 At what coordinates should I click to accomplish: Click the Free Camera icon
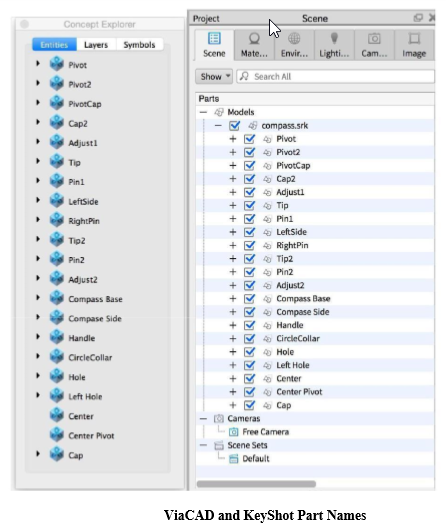point(233,432)
